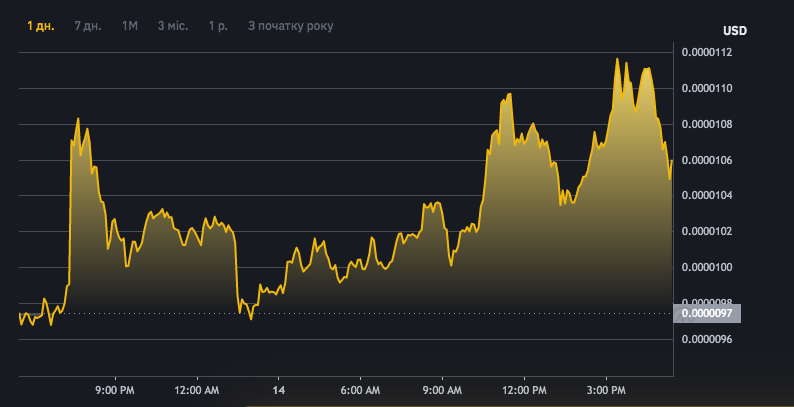Click the 6:00 AM time axis label

pos(360,389)
